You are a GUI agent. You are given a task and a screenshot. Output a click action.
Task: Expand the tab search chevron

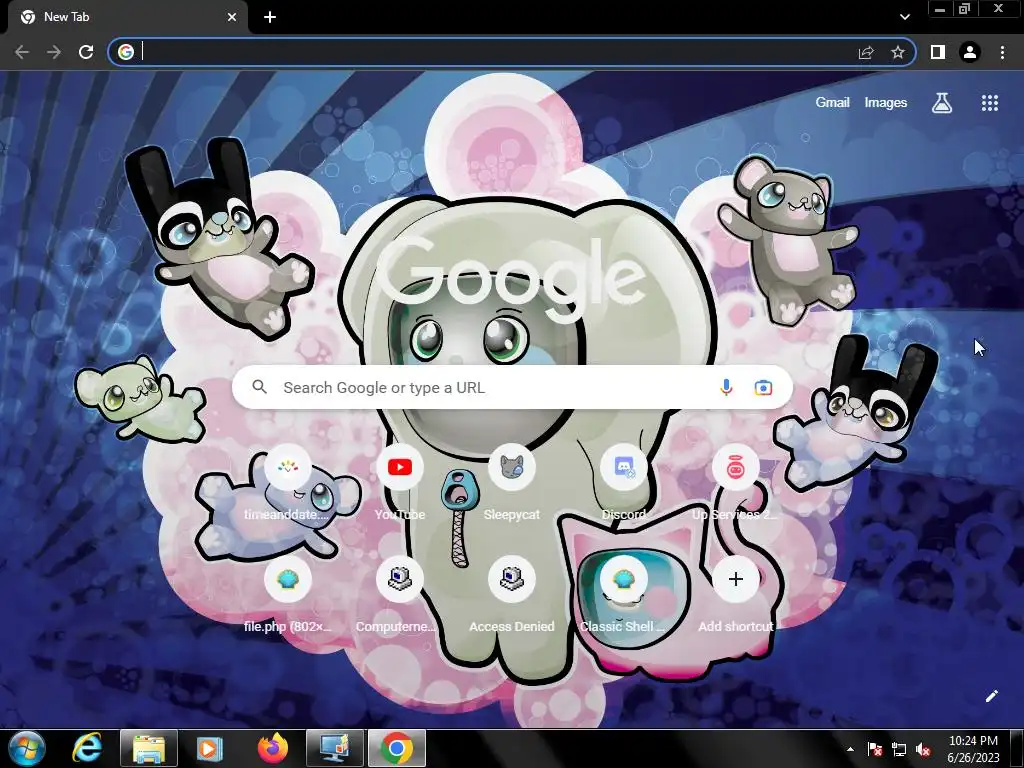pos(904,17)
